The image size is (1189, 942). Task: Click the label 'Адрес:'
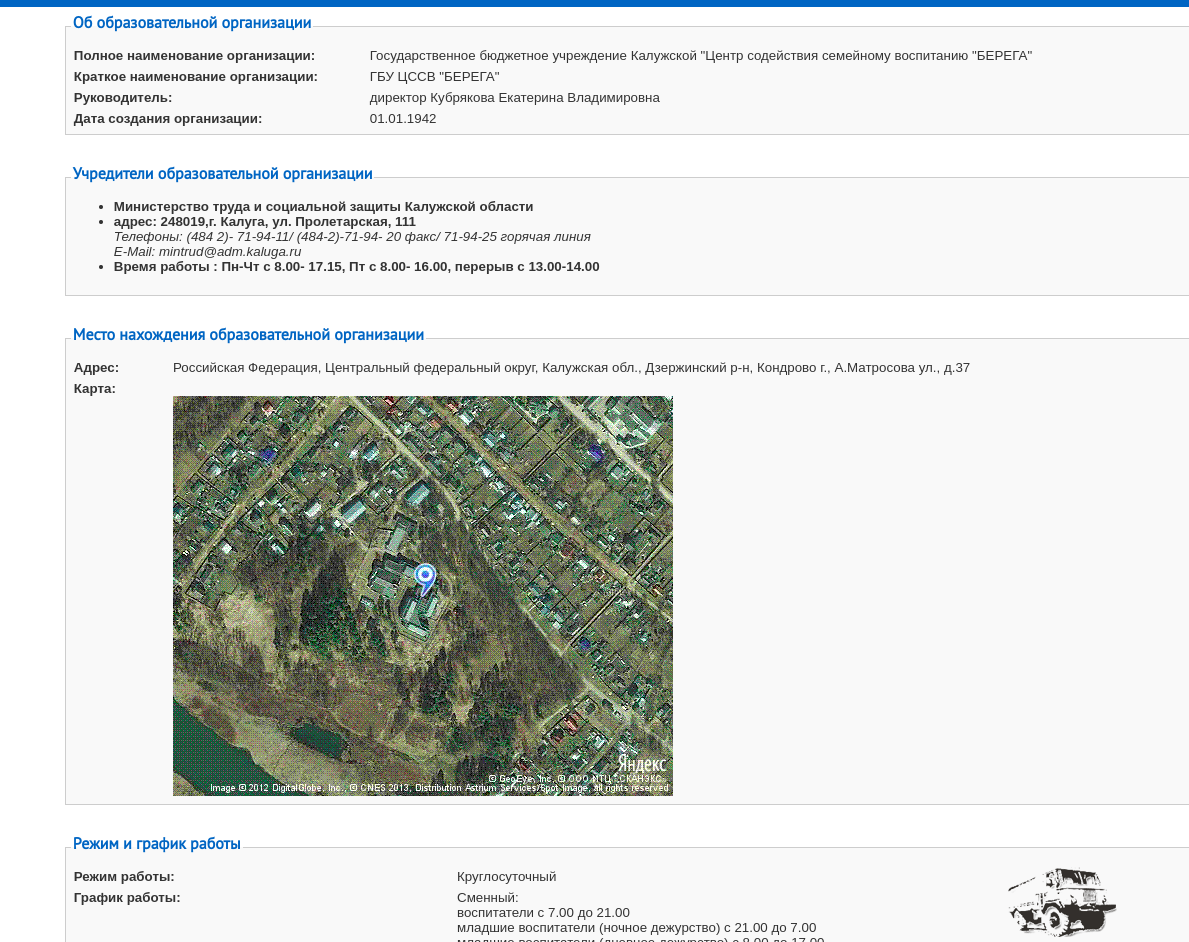96,368
